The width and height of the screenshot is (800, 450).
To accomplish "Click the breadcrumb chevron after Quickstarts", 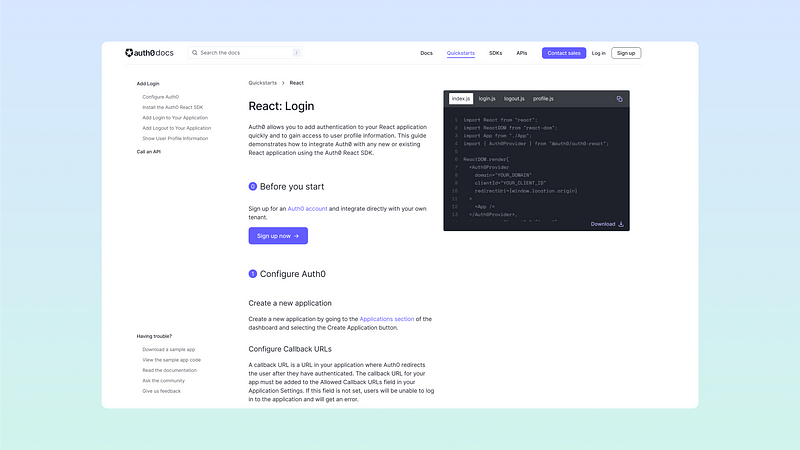I will pyautogui.click(x=283, y=83).
